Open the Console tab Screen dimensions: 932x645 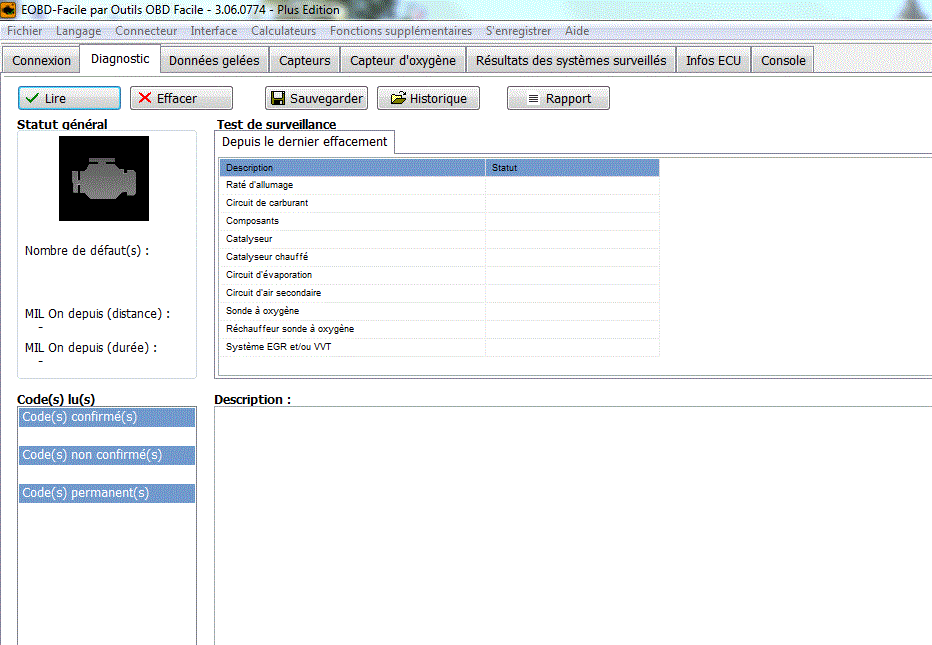tap(783, 60)
